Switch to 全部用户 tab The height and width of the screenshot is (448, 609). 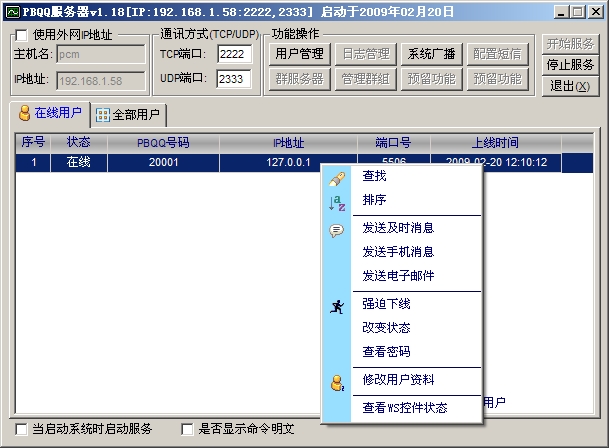pyautogui.click(x=128, y=115)
